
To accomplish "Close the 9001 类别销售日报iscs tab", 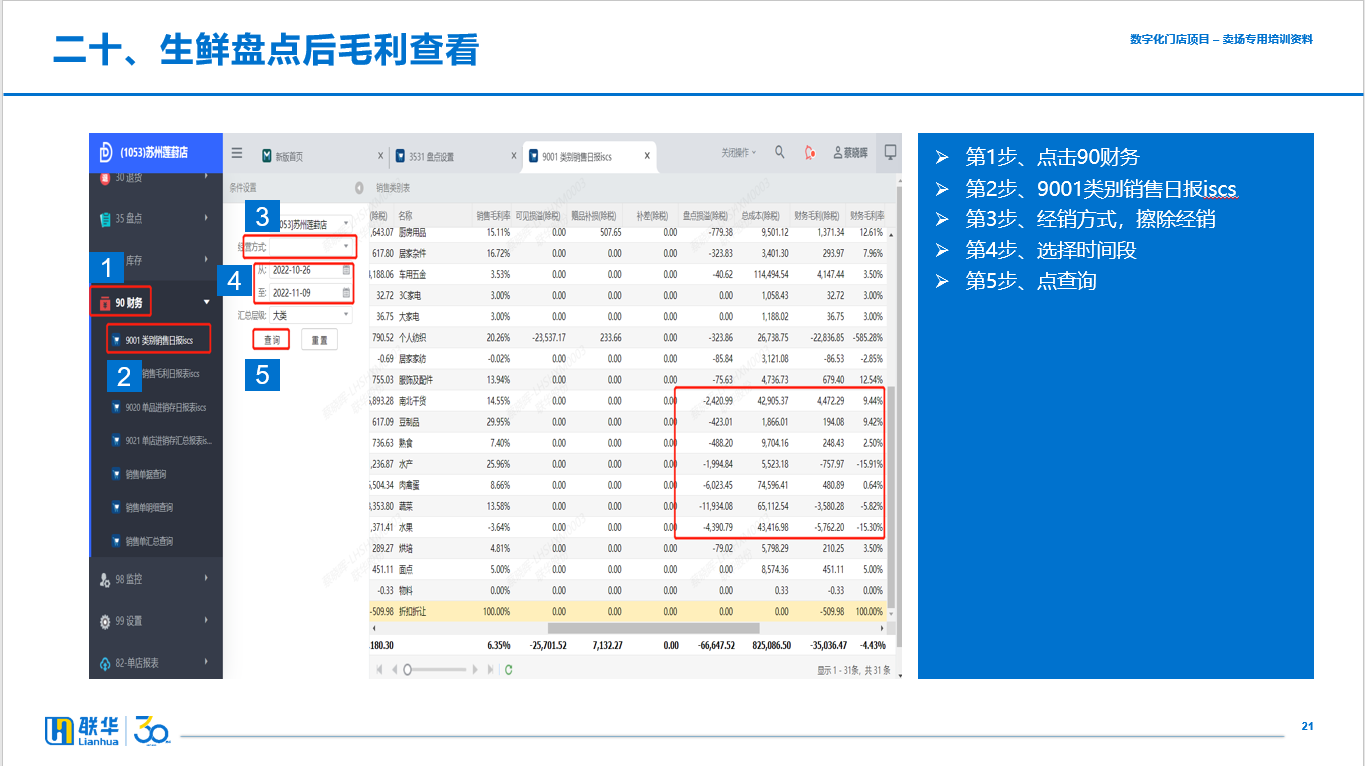I will coord(647,156).
